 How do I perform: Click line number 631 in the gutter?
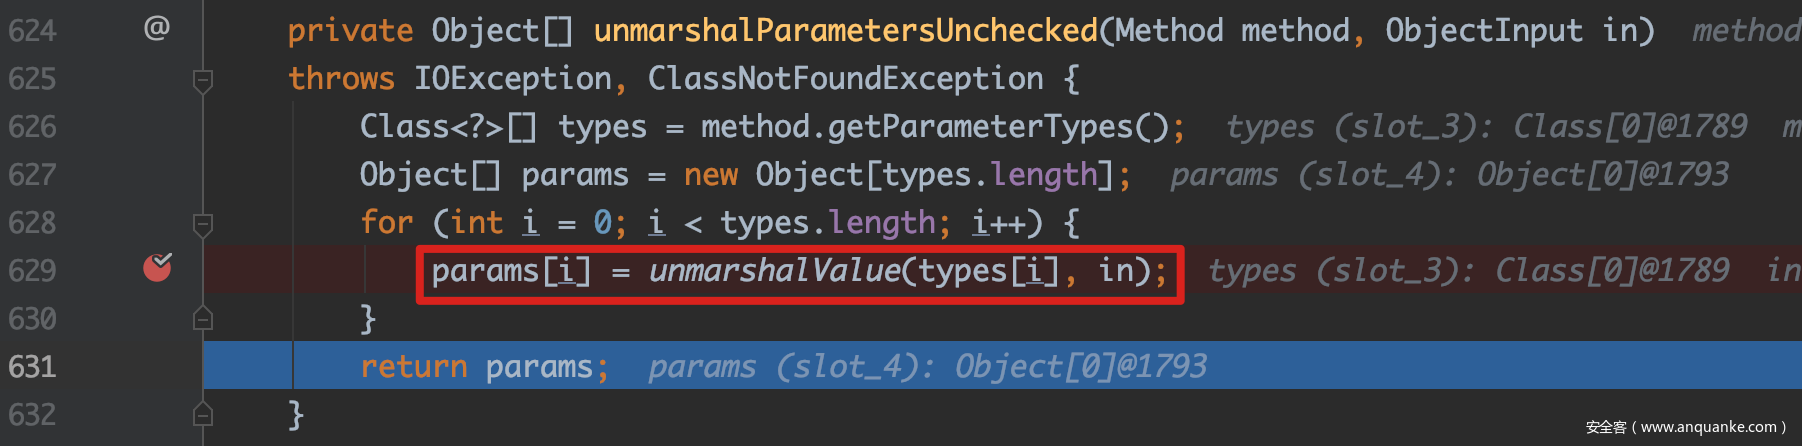click(32, 367)
